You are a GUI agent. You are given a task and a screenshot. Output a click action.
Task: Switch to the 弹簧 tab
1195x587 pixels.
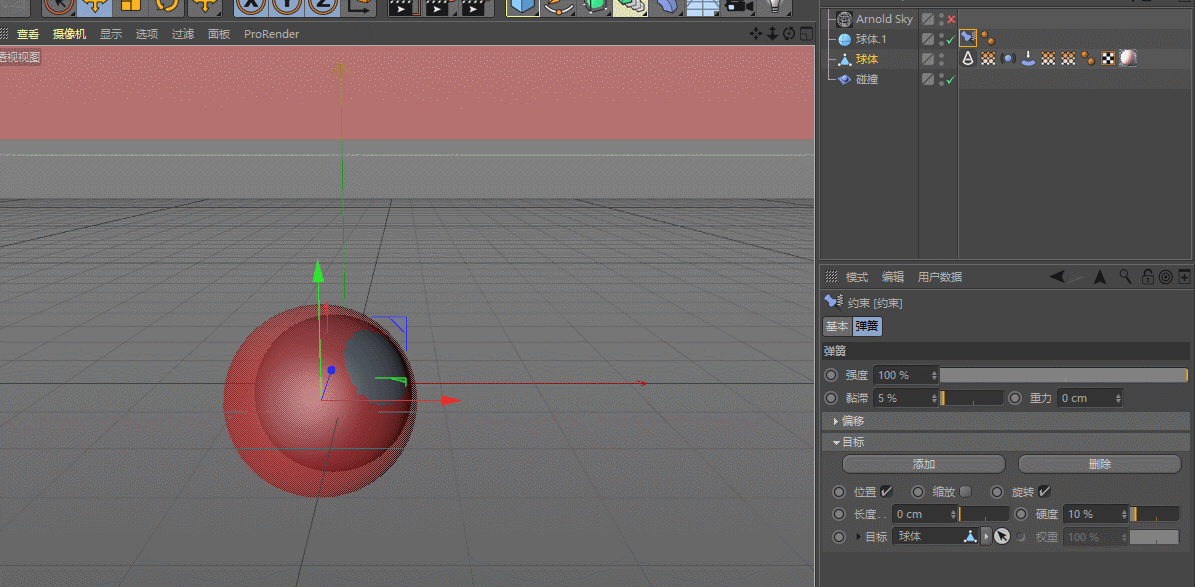tap(867, 326)
